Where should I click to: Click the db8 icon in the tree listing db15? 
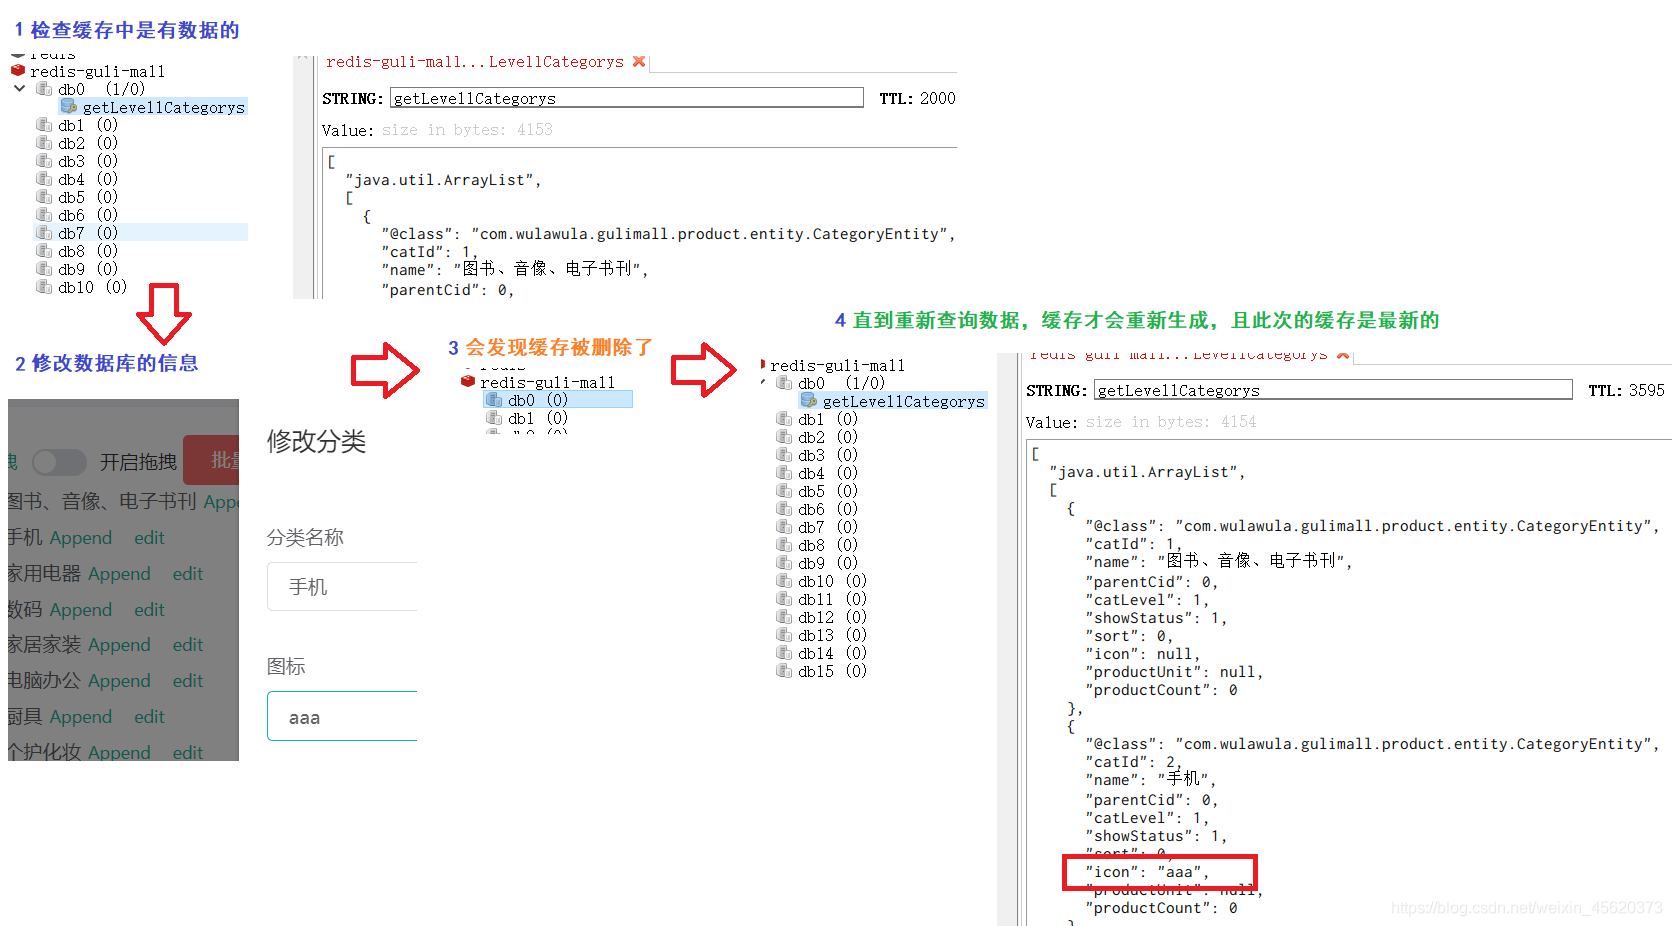(x=784, y=545)
